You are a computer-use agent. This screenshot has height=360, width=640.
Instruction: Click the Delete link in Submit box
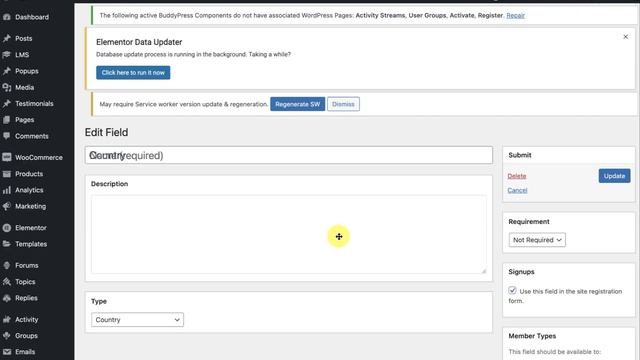pyautogui.click(x=517, y=176)
